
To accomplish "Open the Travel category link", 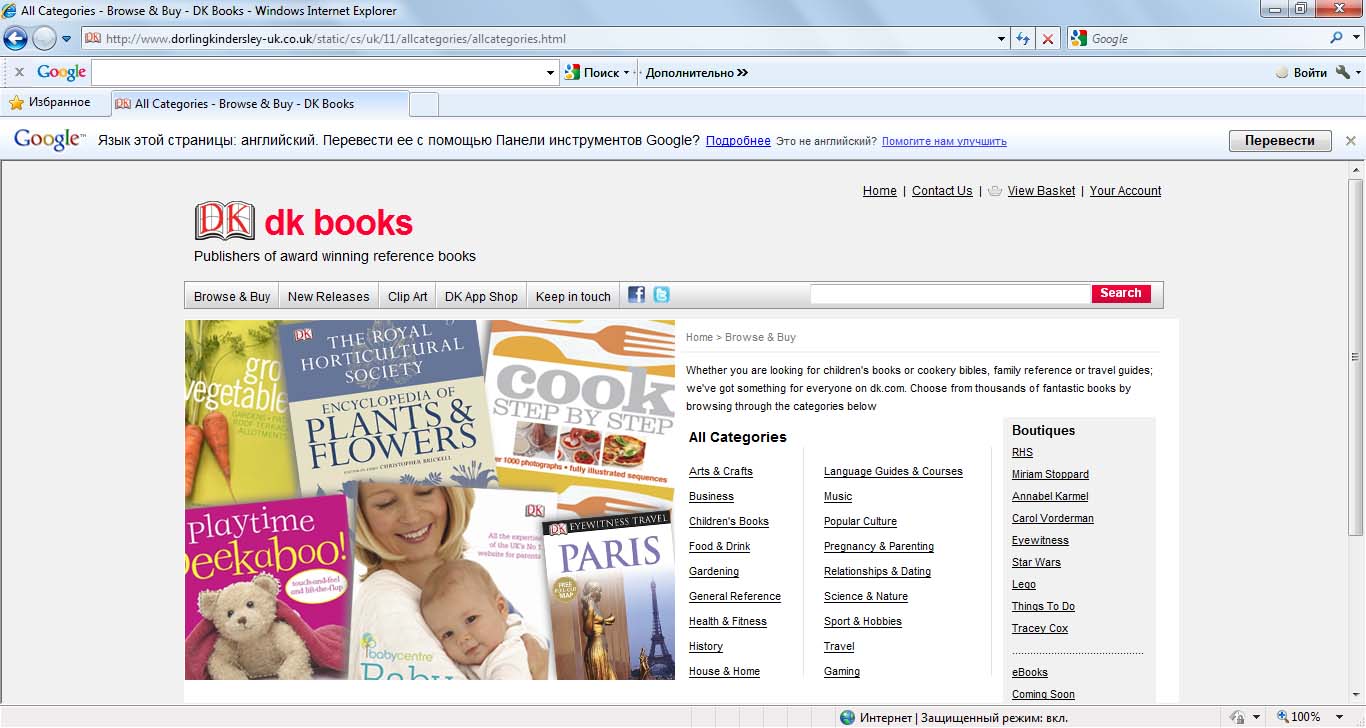I will [x=839, y=647].
